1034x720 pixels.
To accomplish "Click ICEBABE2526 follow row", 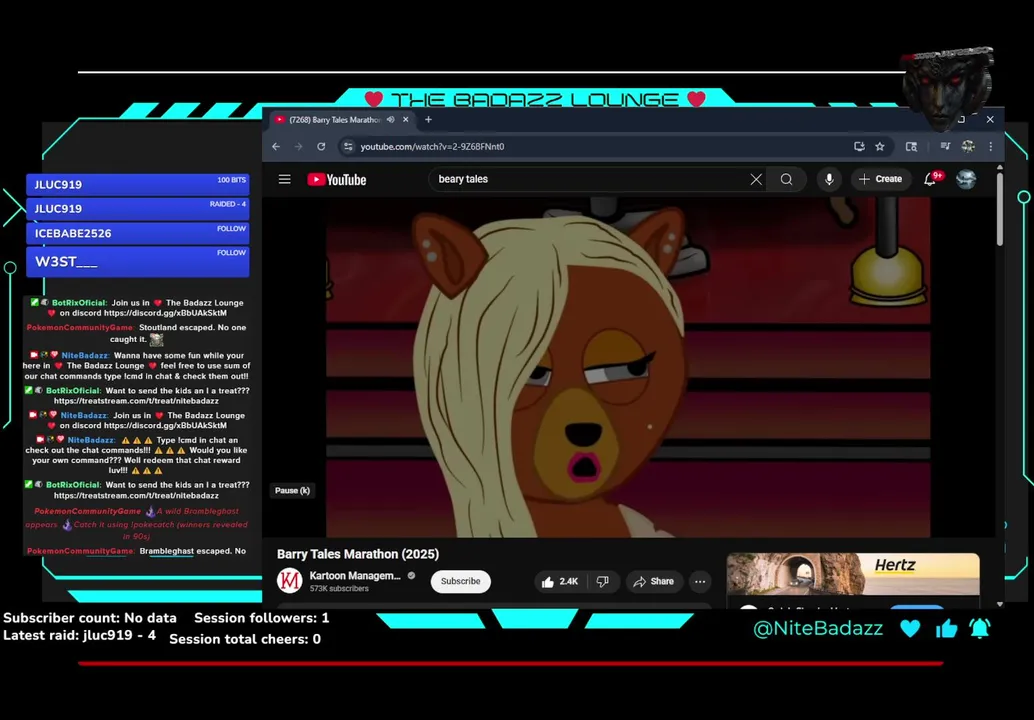I will click(137, 233).
